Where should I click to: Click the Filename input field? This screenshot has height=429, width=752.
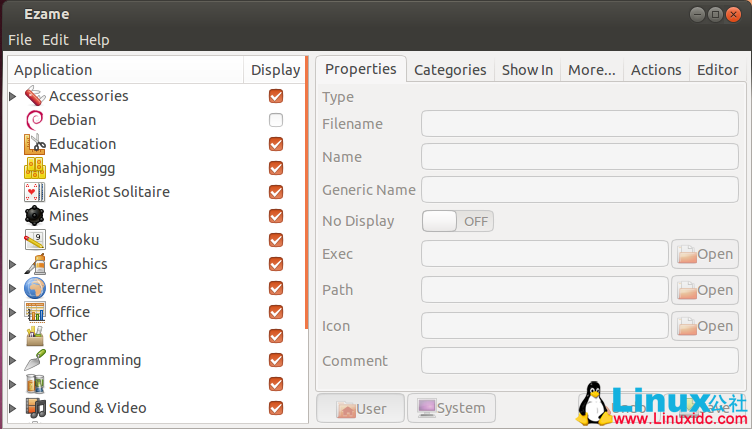point(579,124)
